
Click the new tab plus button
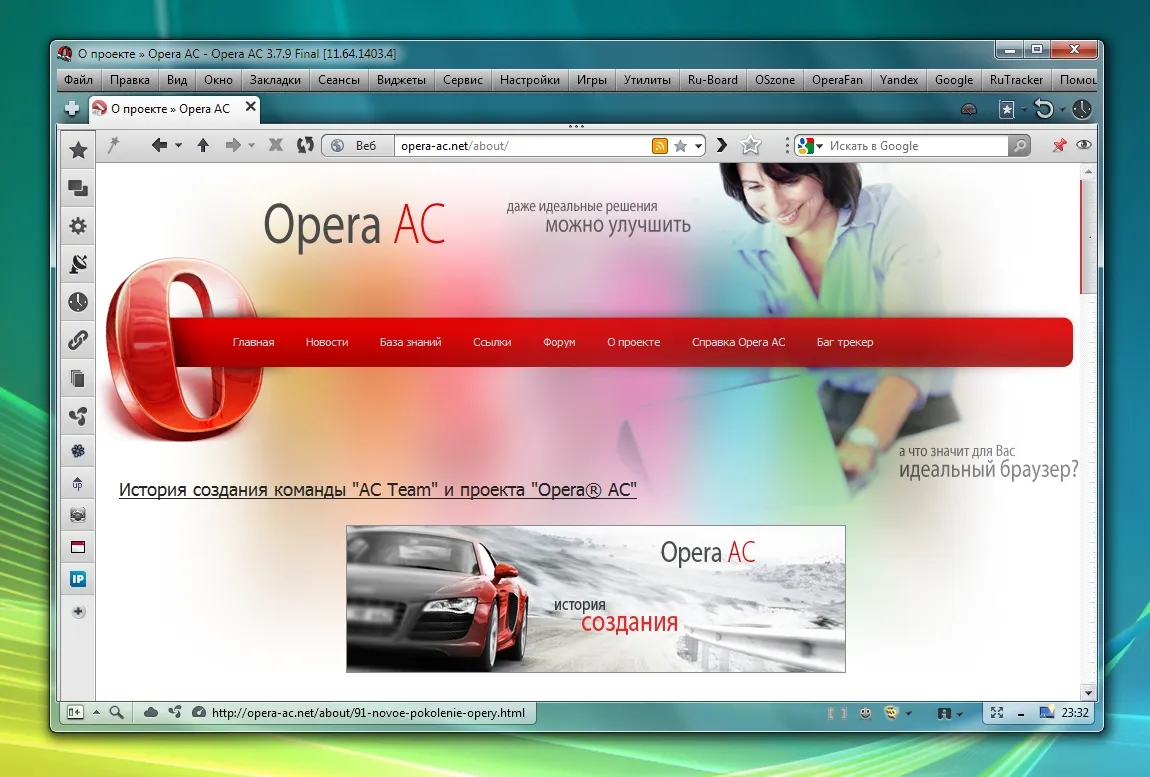pyautogui.click(x=72, y=108)
